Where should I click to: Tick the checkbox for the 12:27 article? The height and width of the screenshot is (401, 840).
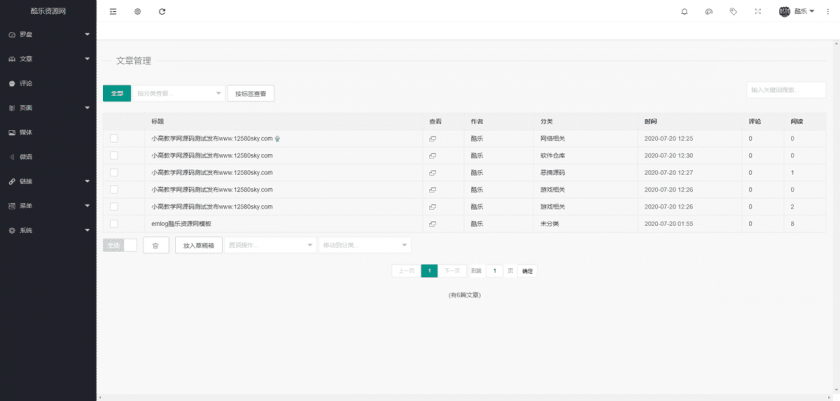[x=114, y=172]
